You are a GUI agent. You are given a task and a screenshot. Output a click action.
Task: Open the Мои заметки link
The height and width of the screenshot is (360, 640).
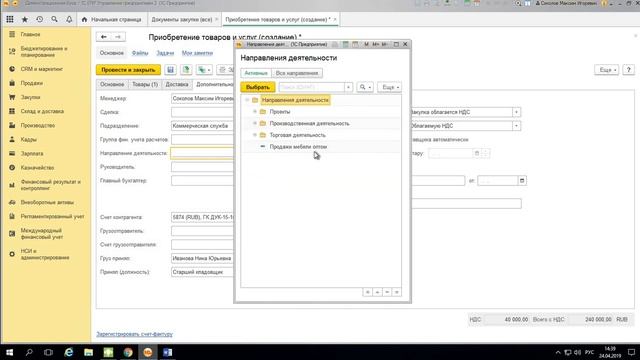(197, 53)
